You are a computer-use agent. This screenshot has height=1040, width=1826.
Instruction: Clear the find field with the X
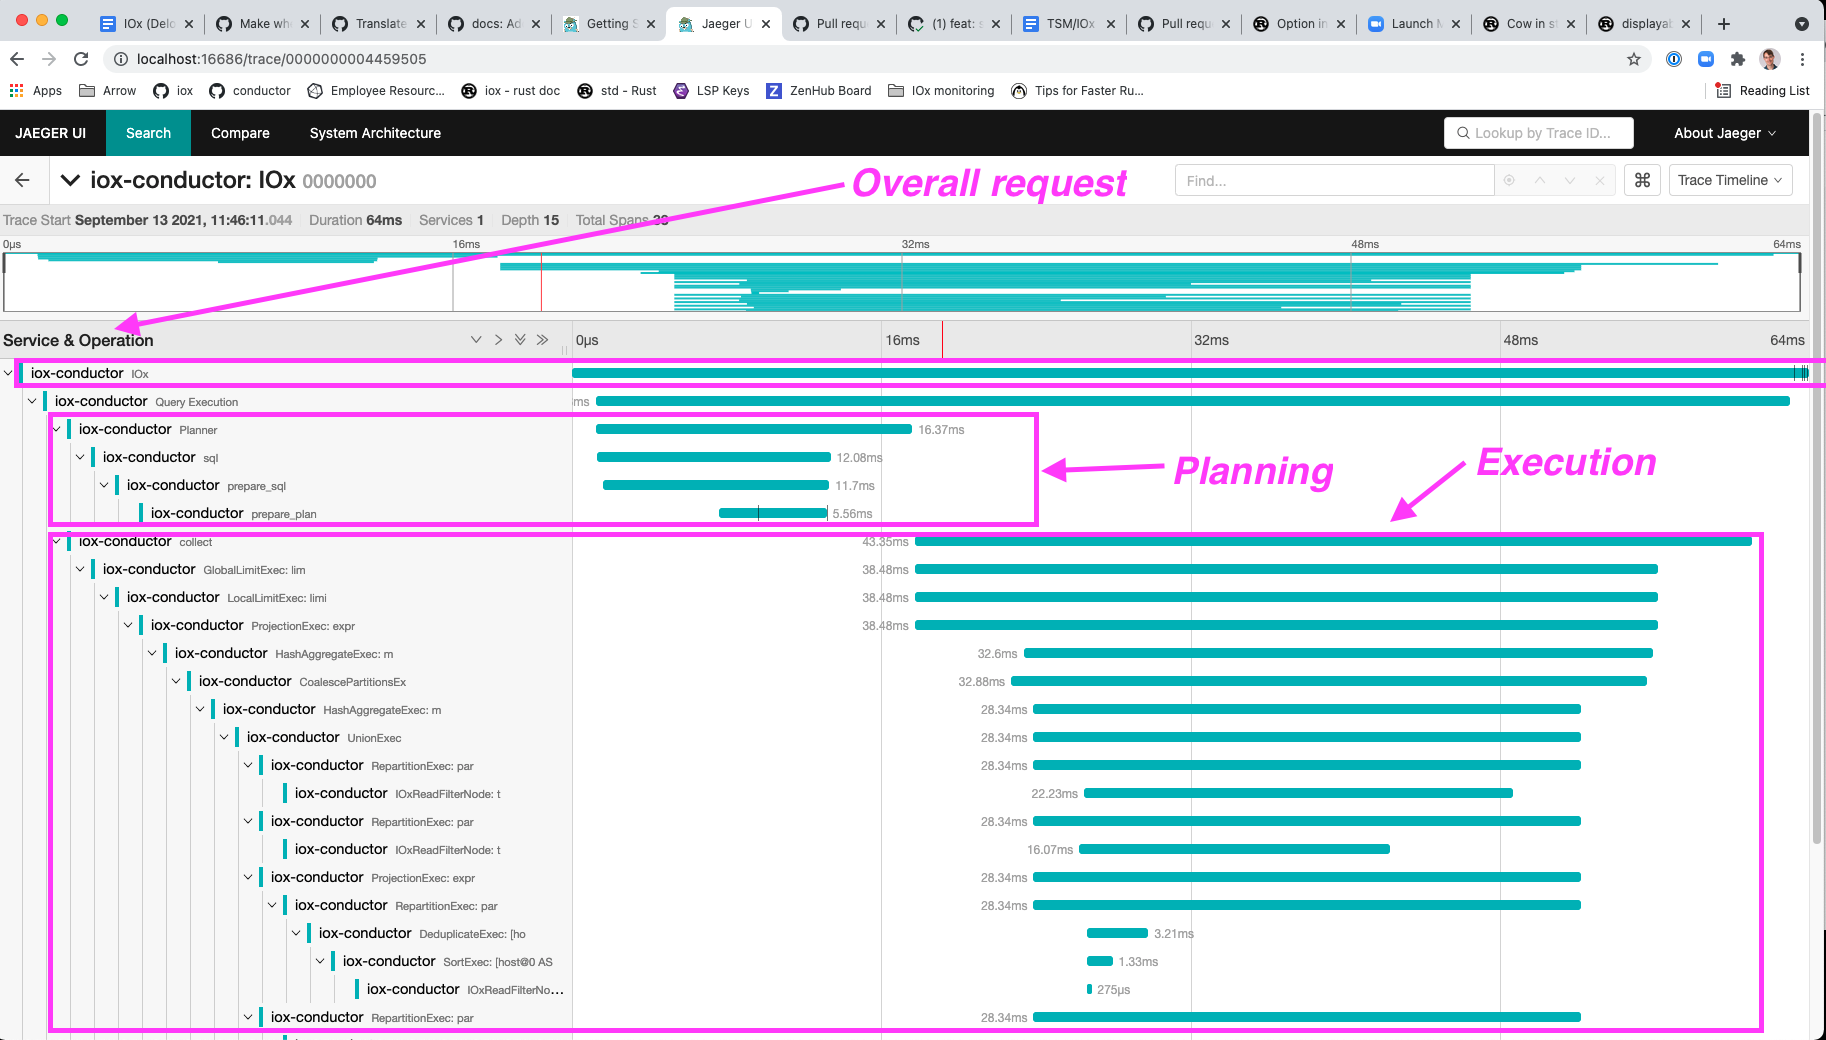[x=1600, y=180]
